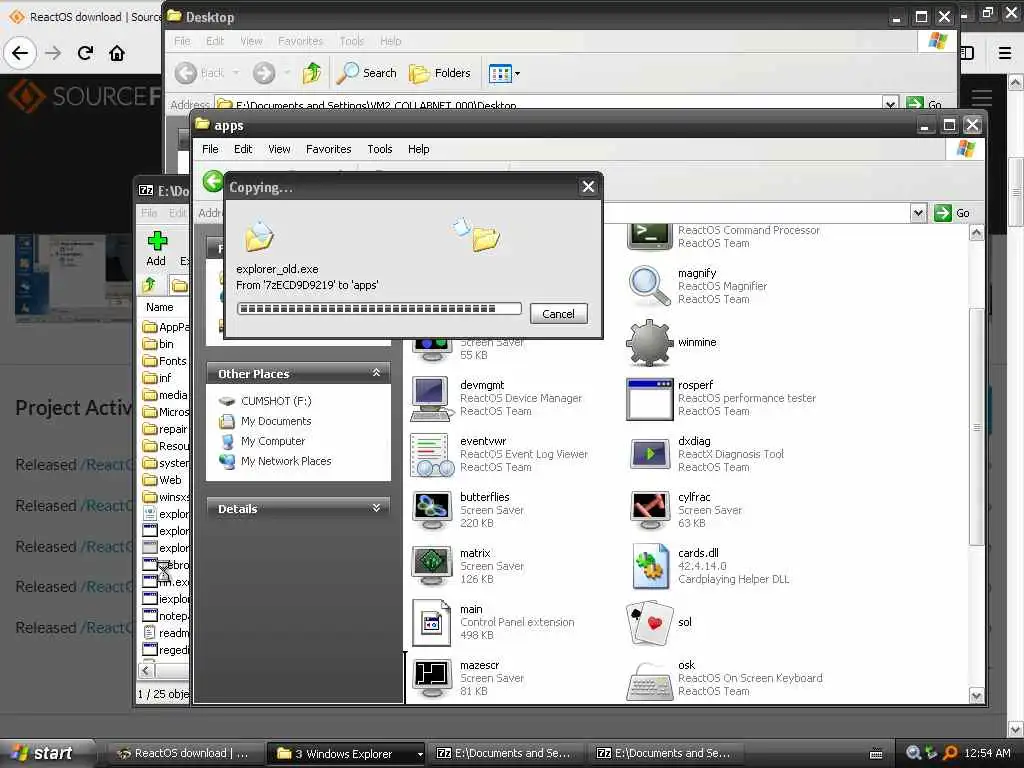Open My Network Places link
This screenshot has height=768, width=1024.
pyautogui.click(x=285, y=461)
